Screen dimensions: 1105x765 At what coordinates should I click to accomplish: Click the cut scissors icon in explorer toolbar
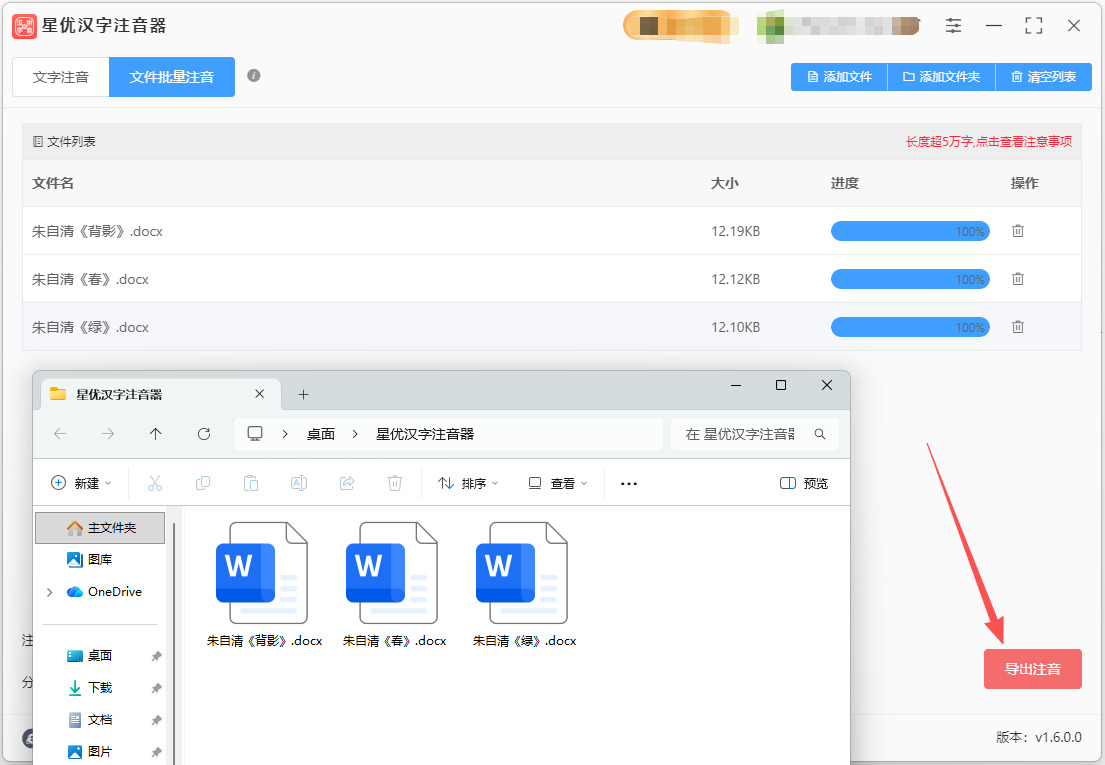pos(155,483)
